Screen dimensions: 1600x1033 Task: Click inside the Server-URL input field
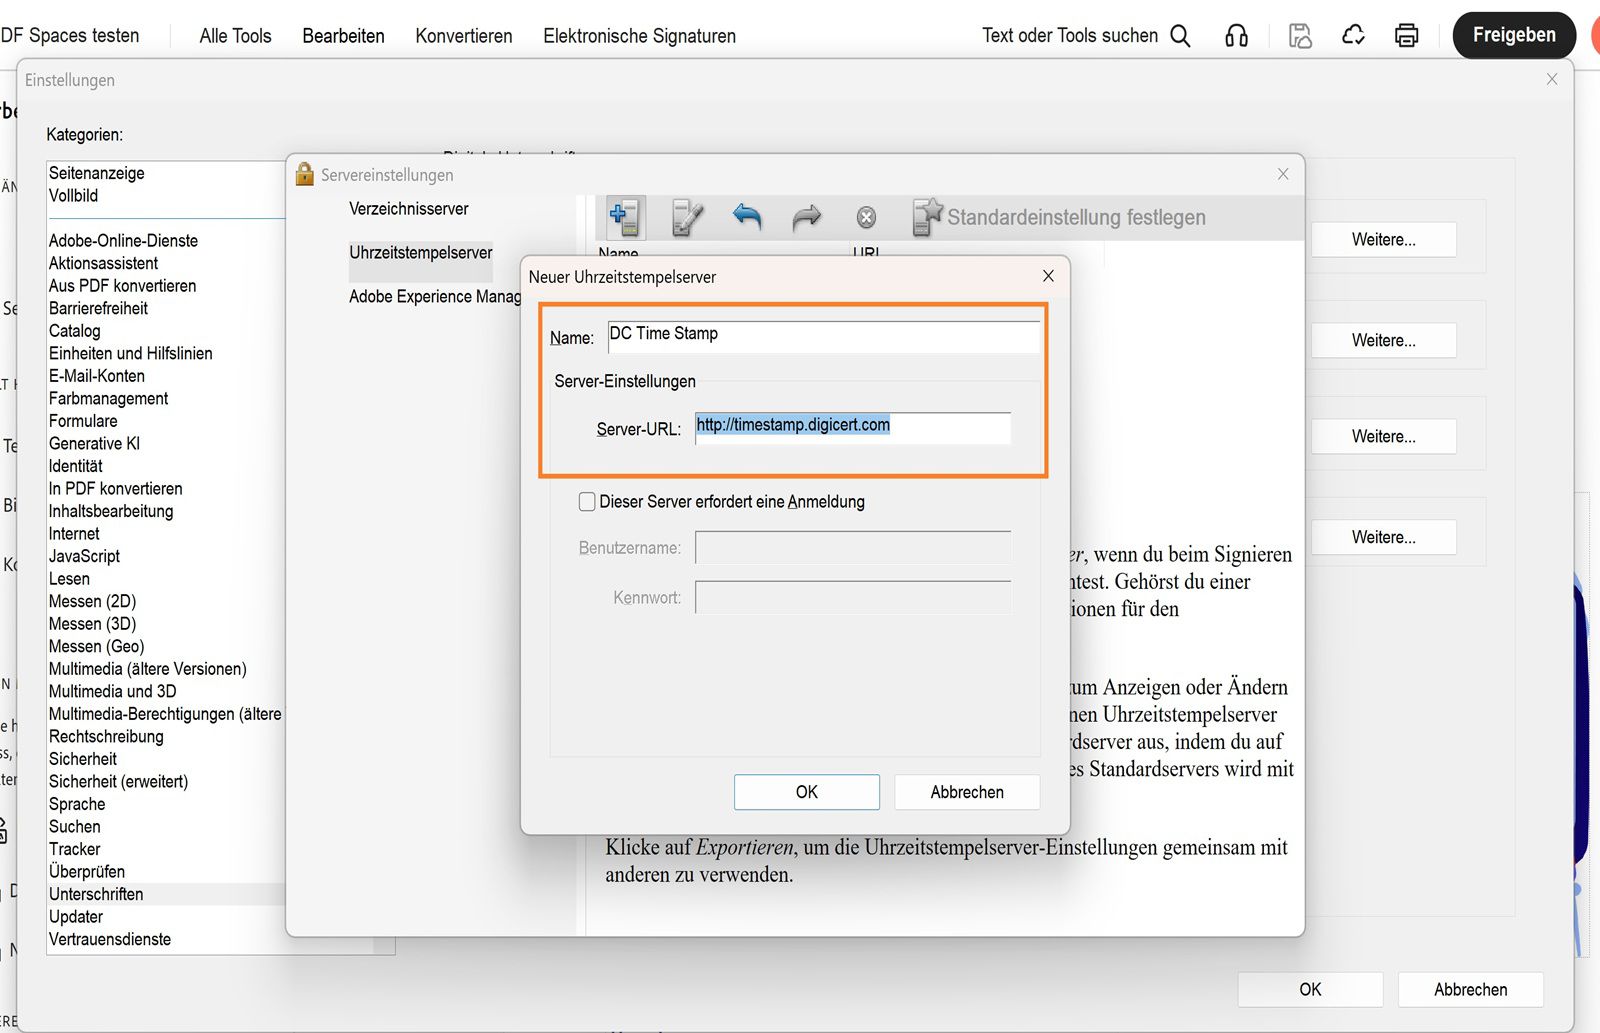coord(851,427)
